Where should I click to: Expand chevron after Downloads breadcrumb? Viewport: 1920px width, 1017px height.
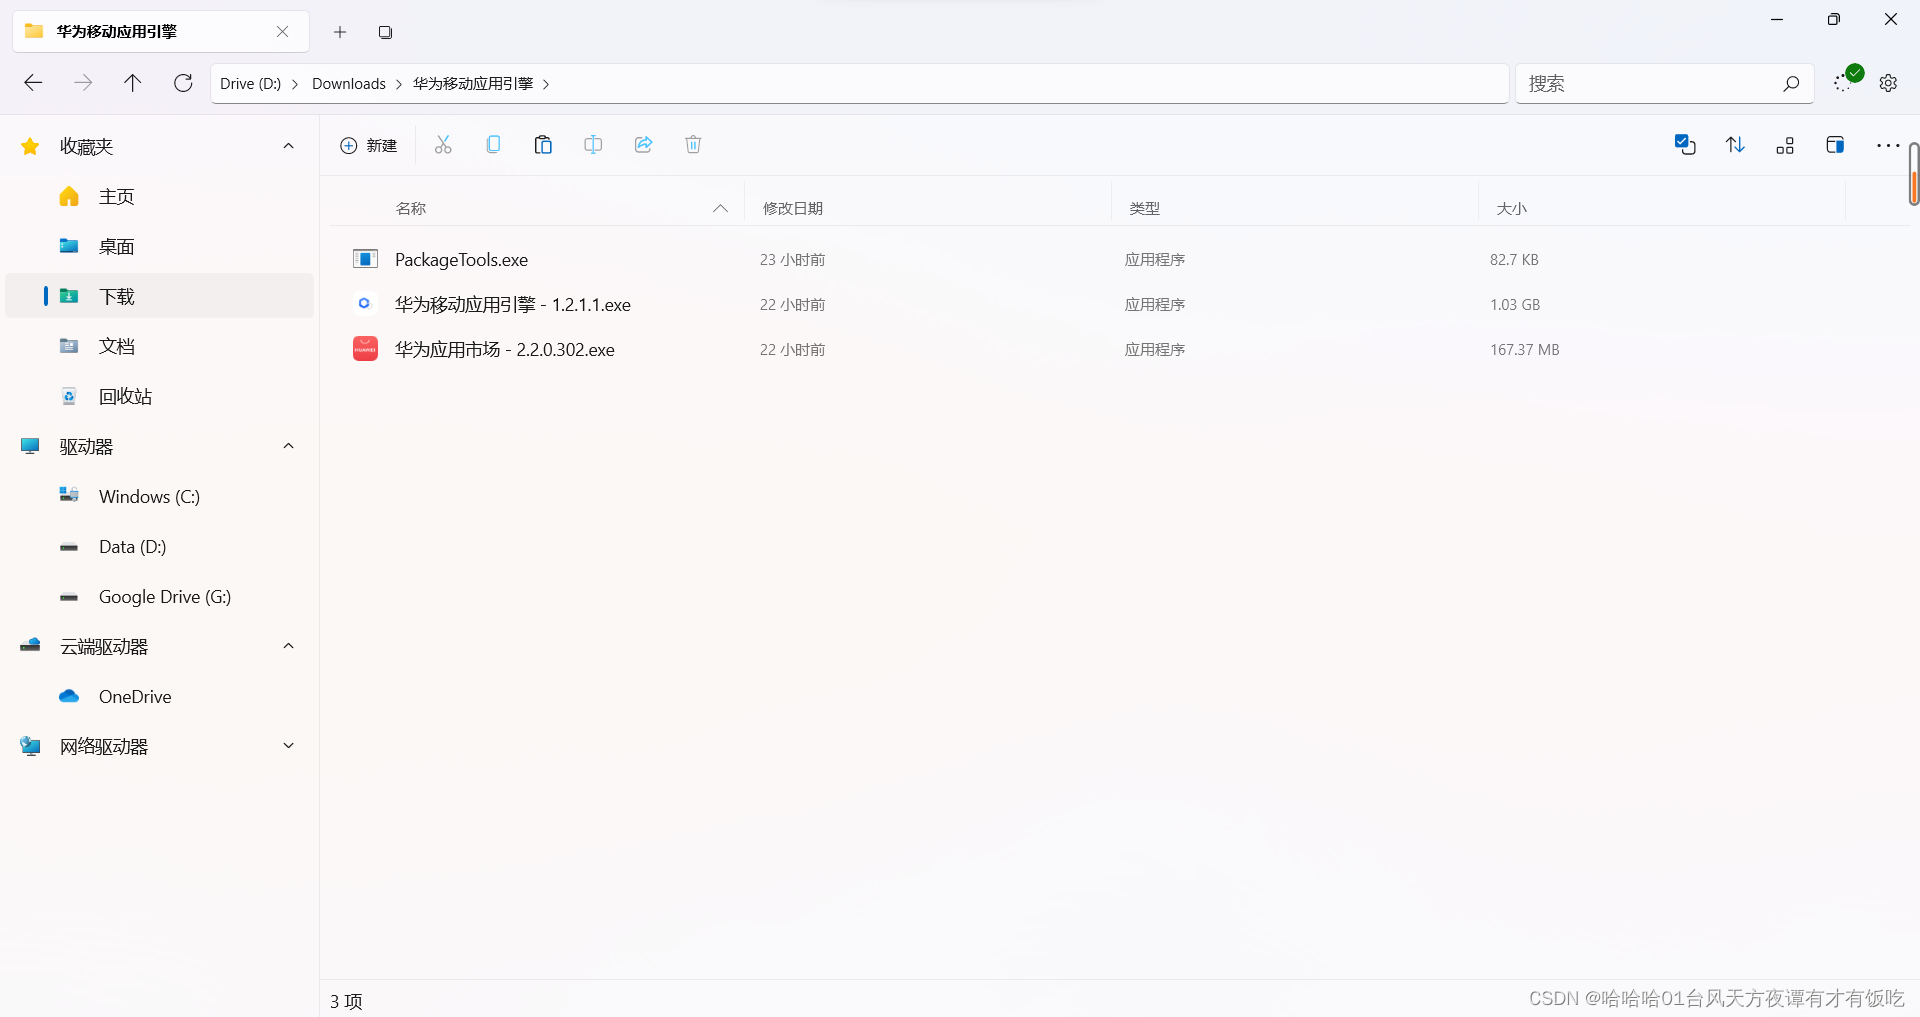tap(399, 84)
